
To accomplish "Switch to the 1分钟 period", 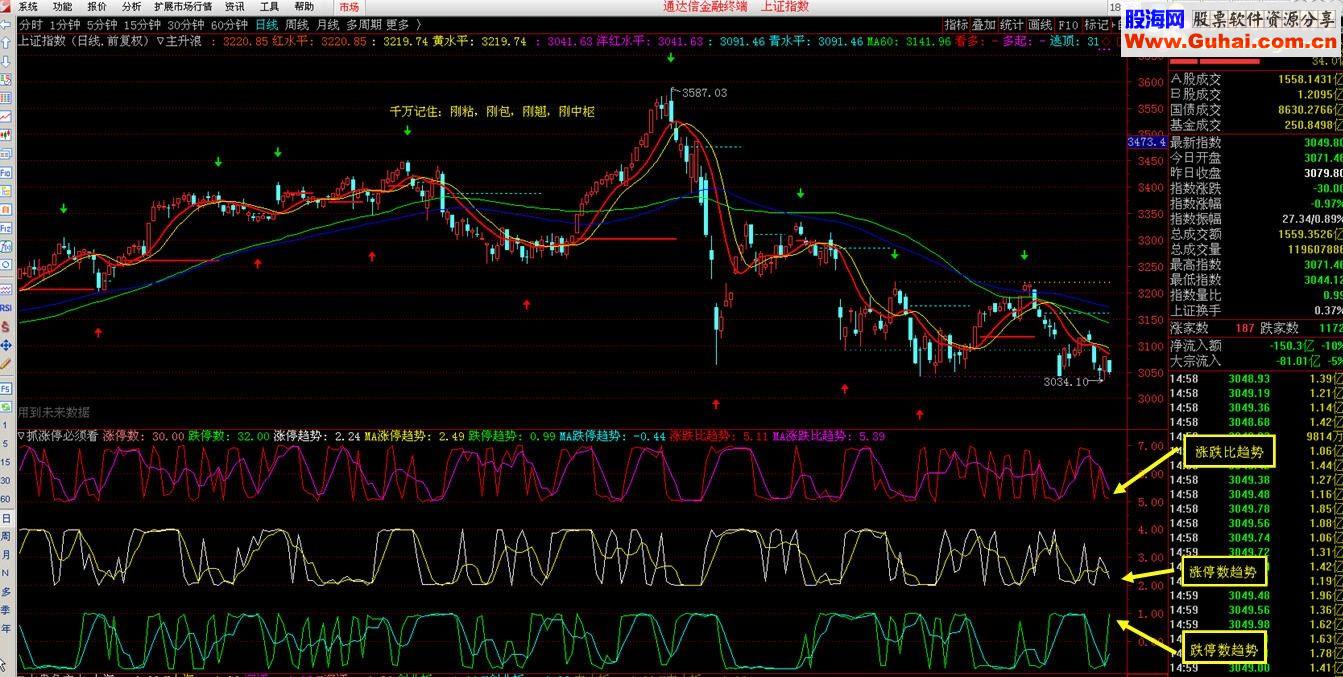I will pyautogui.click(x=64, y=25).
